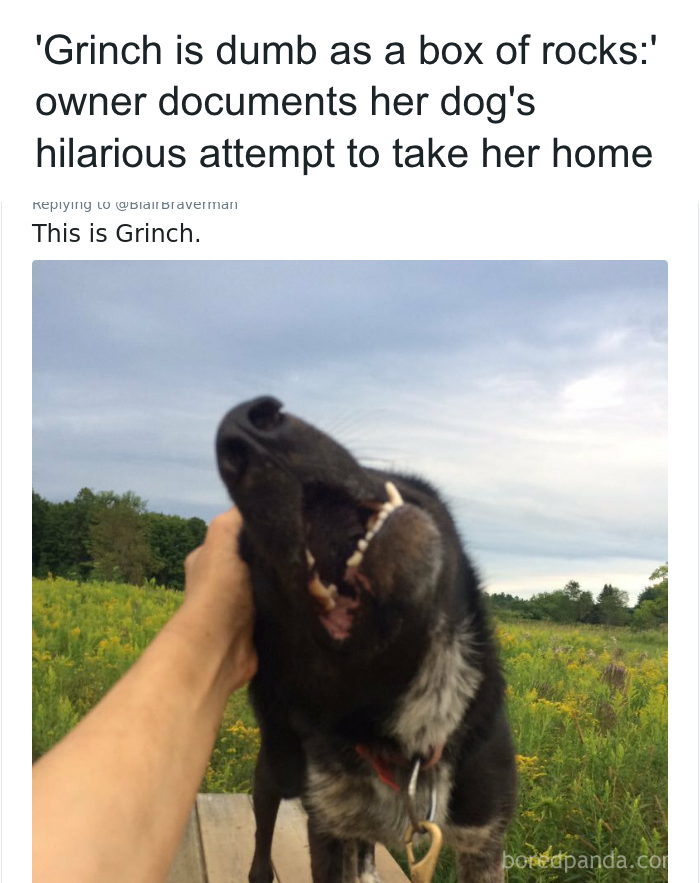Click the word 'hilarious' in the headline
The height and width of the screenshot is (883, 700).
coord(111,153)
